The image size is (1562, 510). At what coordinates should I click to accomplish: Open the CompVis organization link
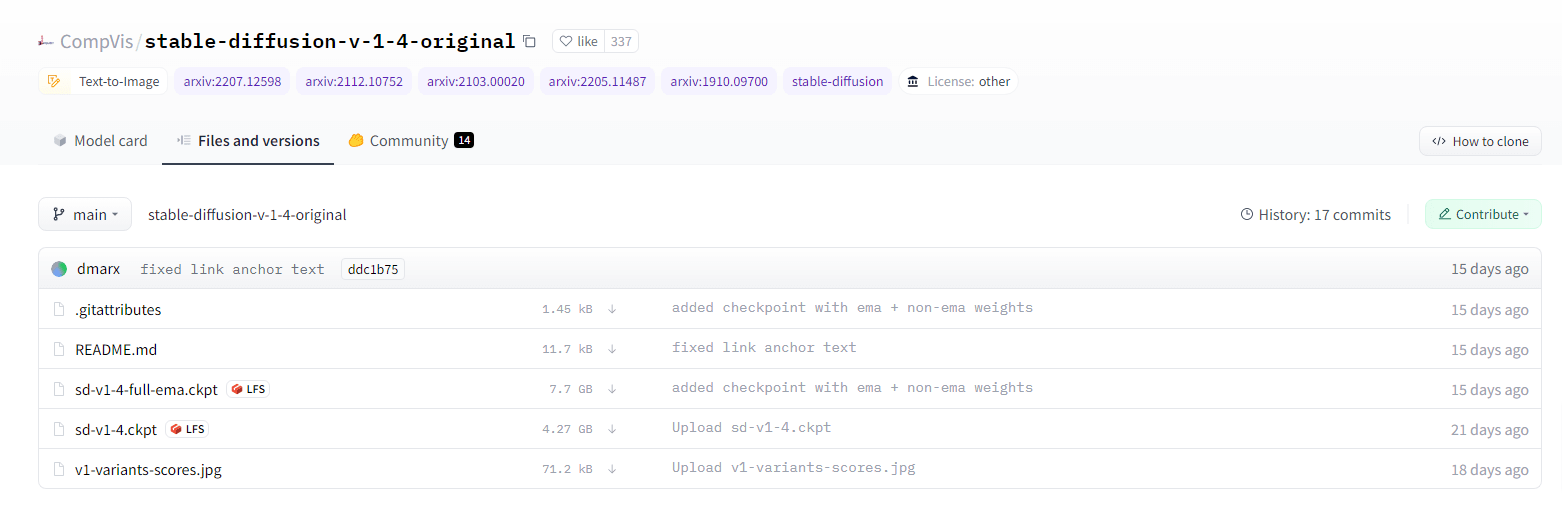click(98, 41)
